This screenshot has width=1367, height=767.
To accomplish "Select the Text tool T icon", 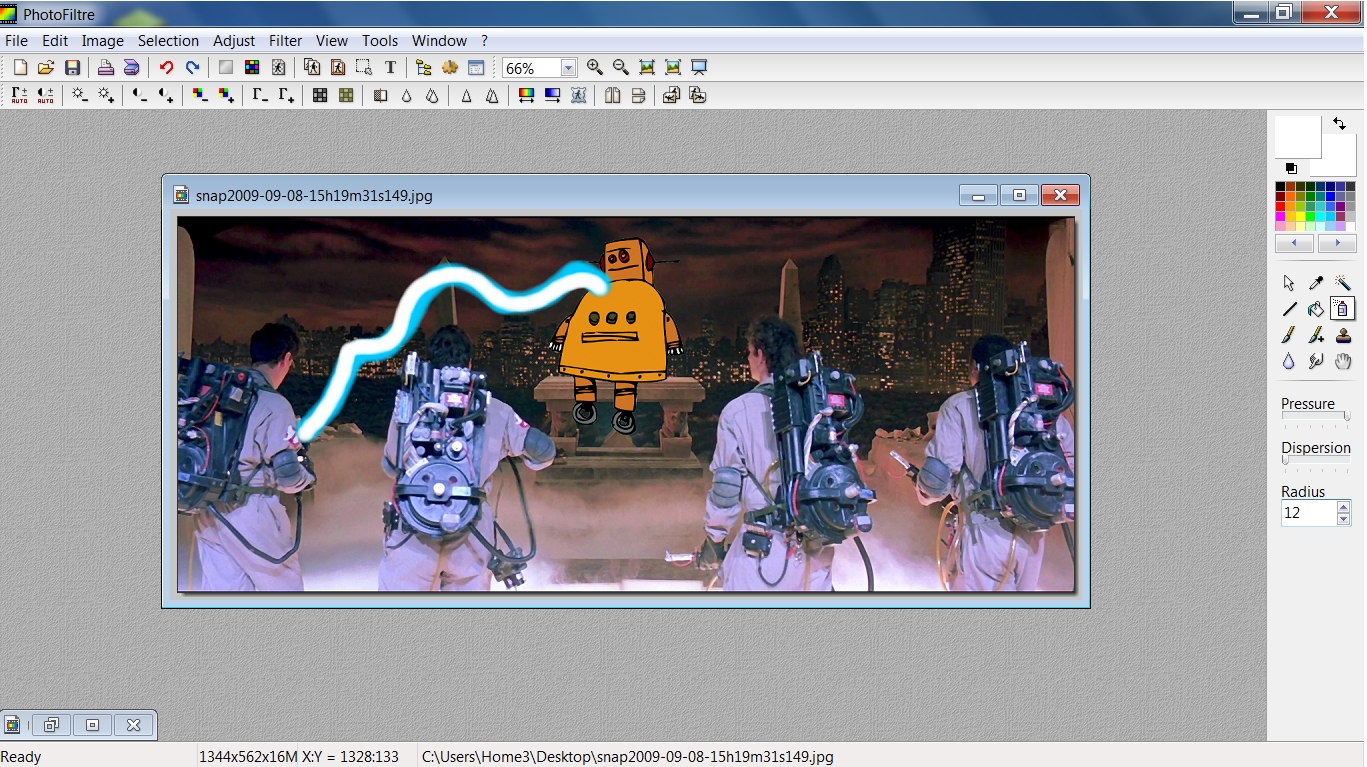I will point(390,68).
